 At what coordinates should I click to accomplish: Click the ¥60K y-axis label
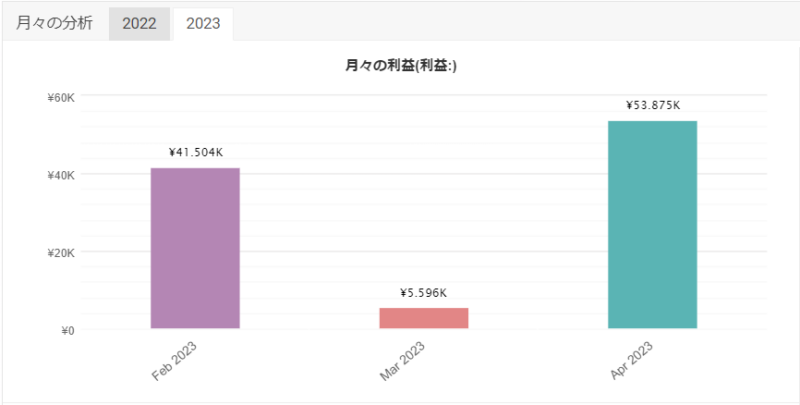[61, 97]
